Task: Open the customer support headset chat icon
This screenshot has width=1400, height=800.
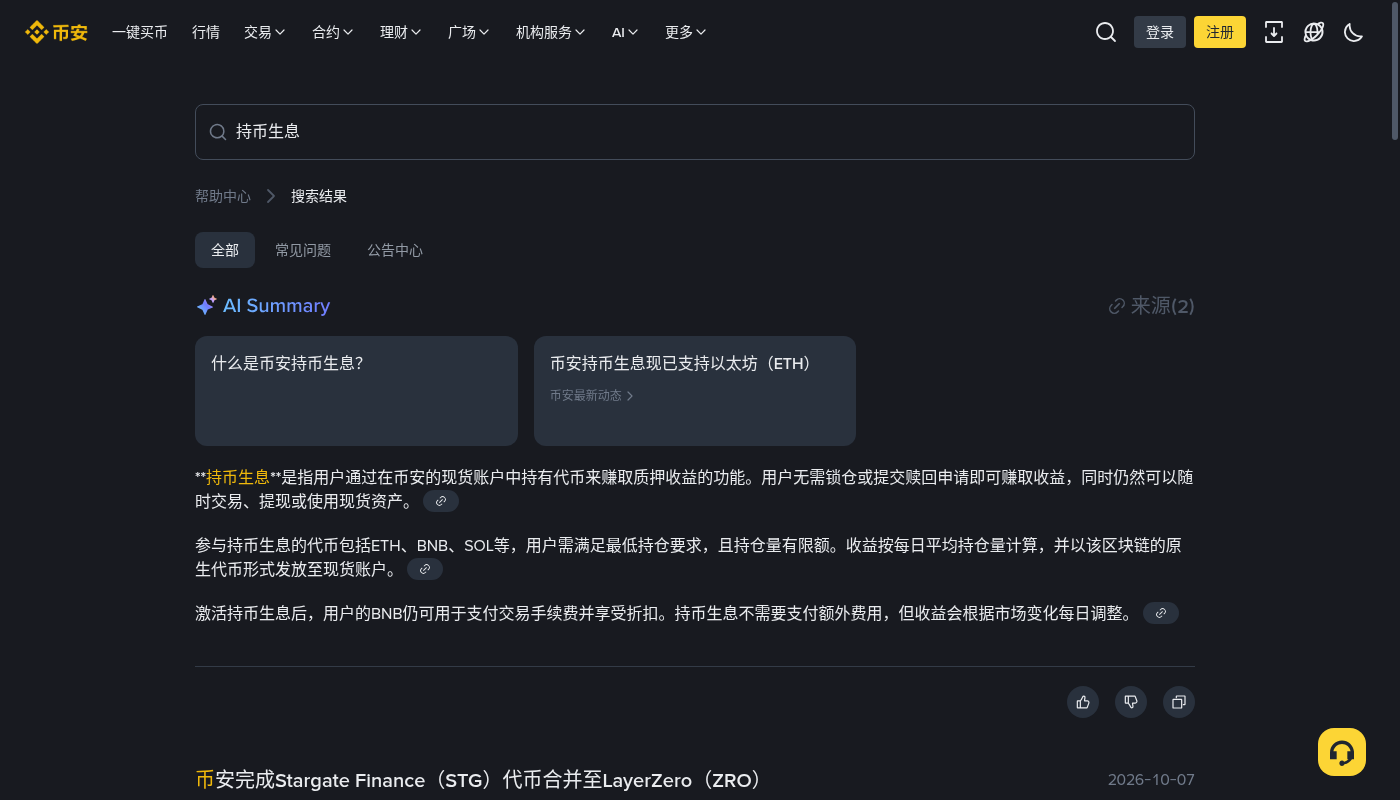Action: [1342, 752]
